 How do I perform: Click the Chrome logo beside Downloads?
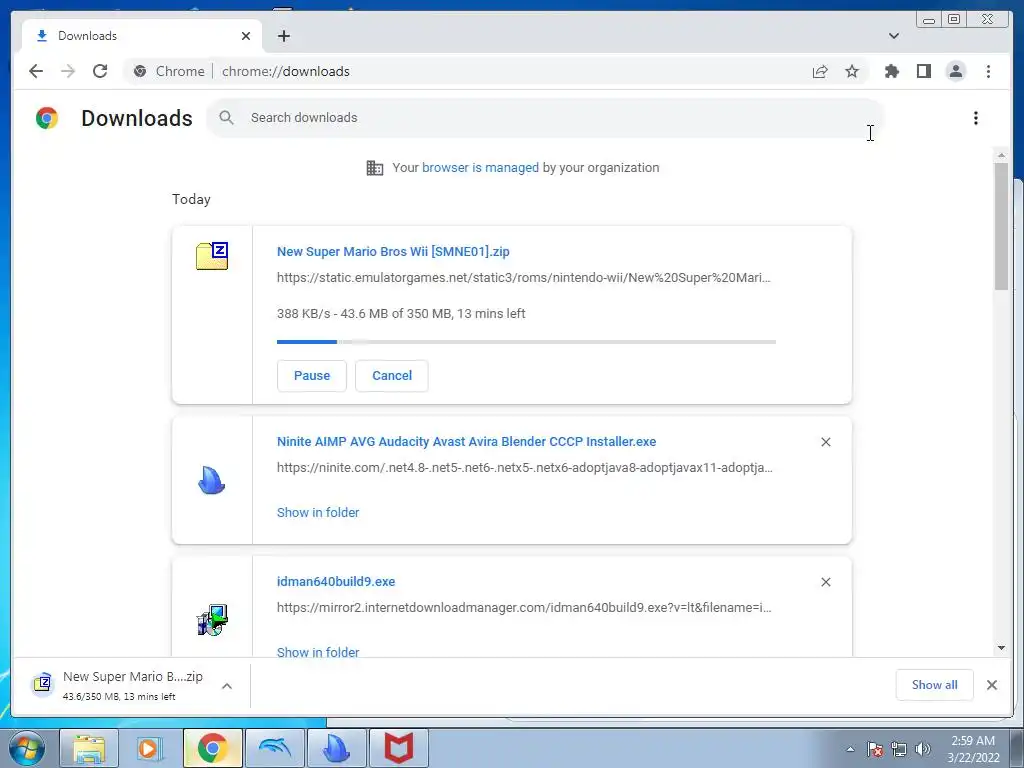tap(47, 118)
